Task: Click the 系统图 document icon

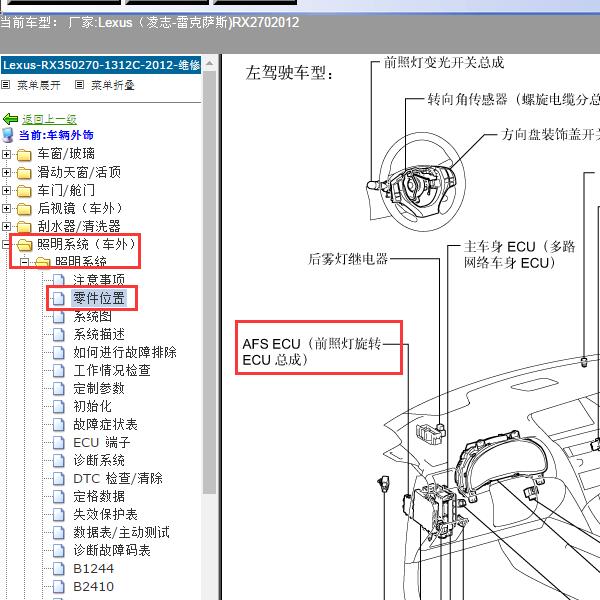Action: pos(59,316)
